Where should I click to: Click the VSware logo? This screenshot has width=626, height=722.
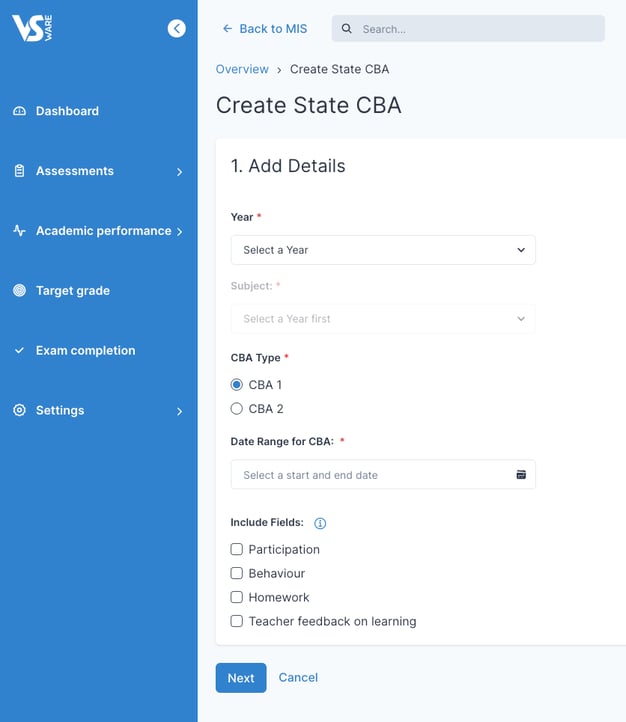[32, 28]
